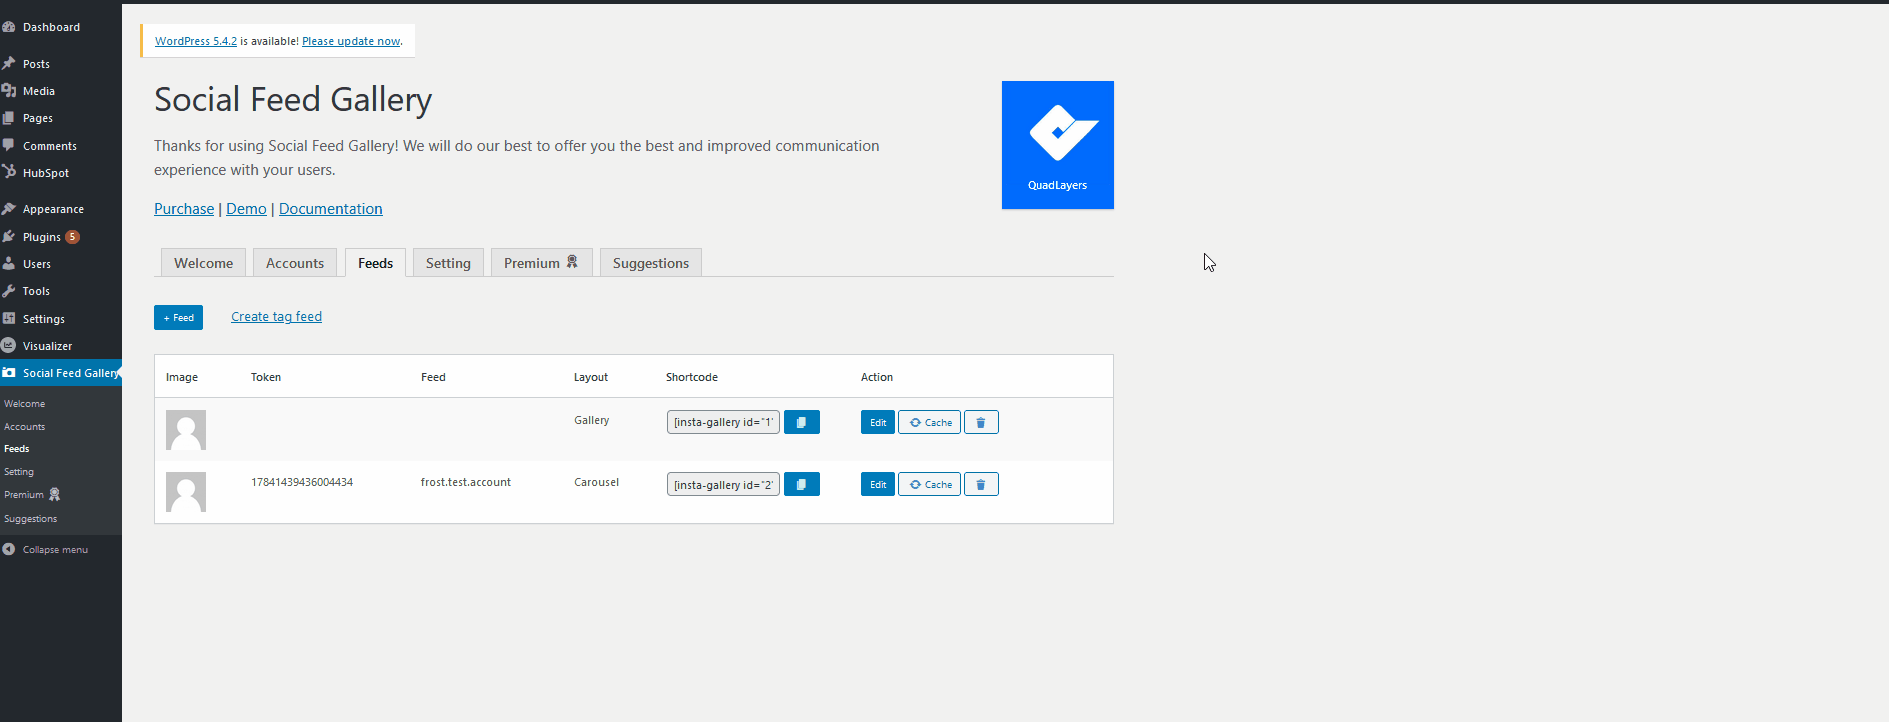
Task: Click the Tools wrench icon
Action: click(x=9, y=290)
